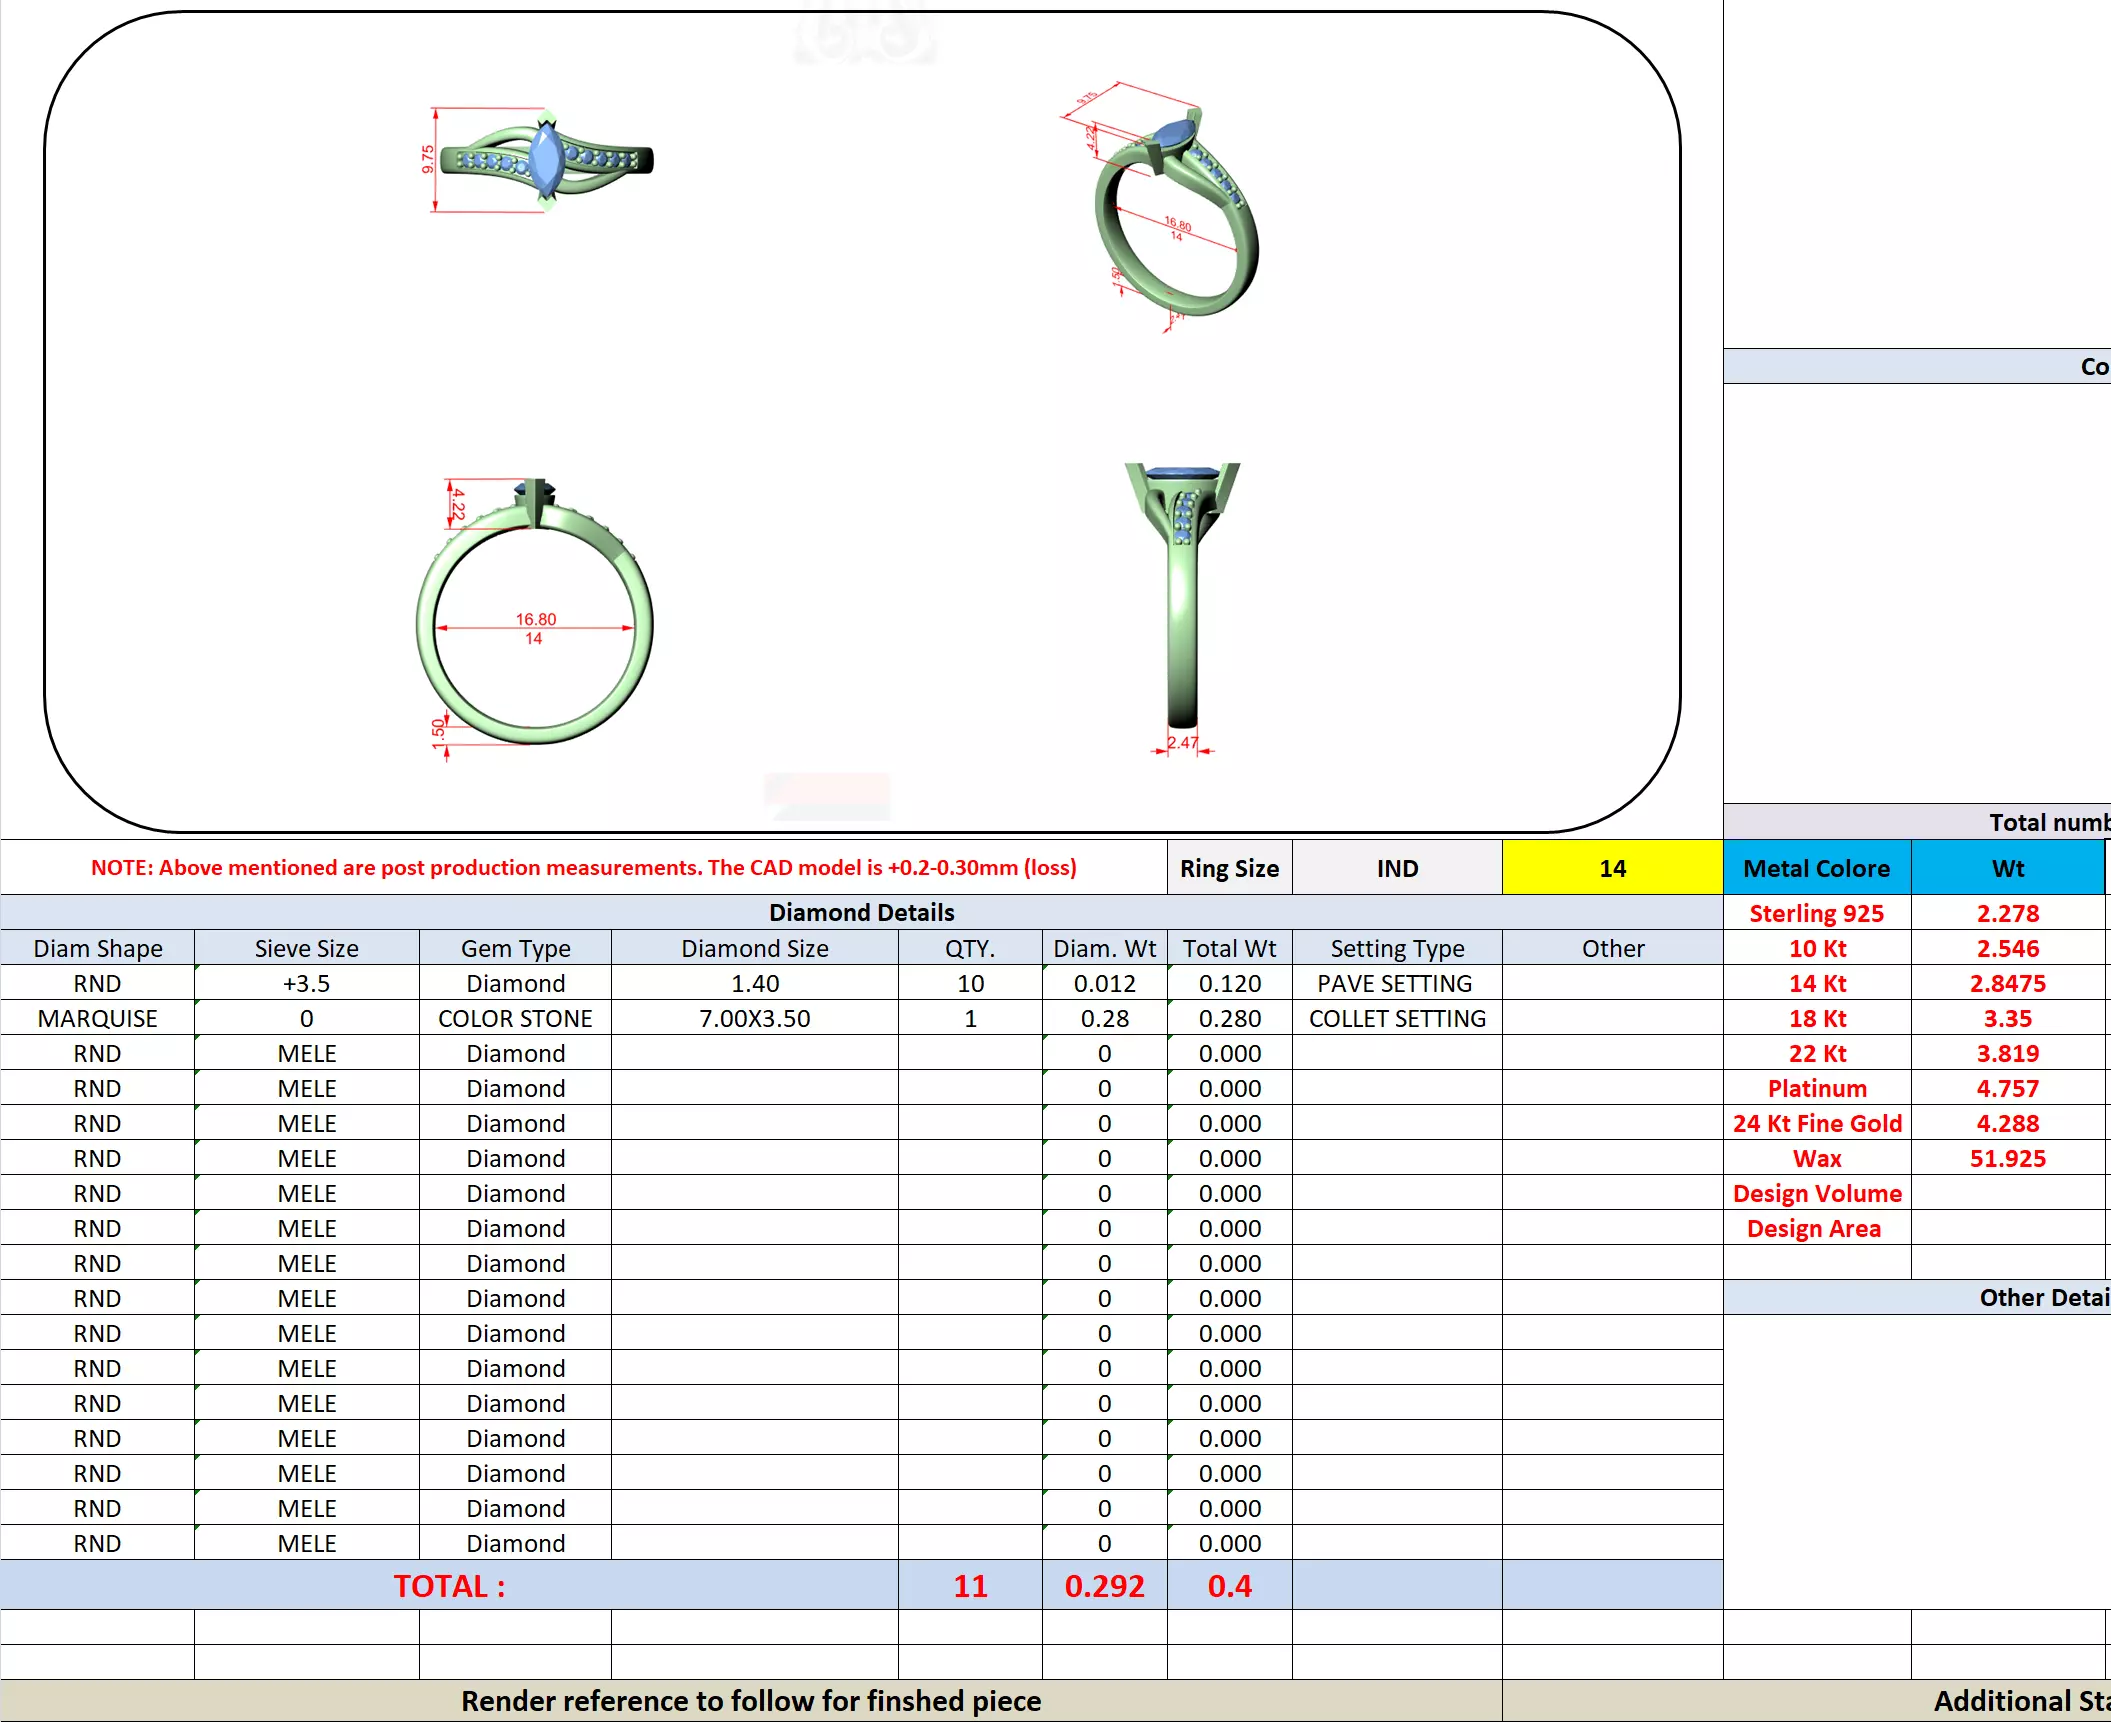The height and width of the screenshot is (1722, 2111).
Task: Select the Metal Colore header cell
Action: 1815,868
